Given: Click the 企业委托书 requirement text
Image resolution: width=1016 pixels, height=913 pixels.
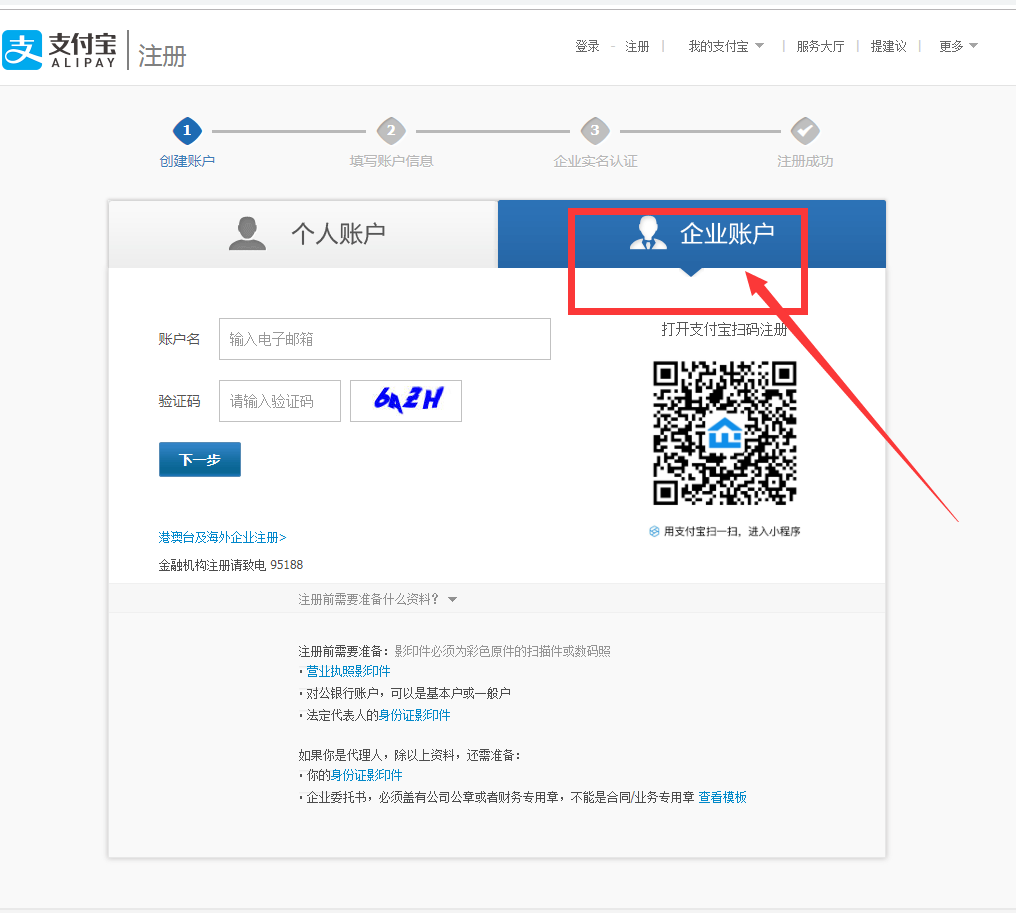Looking at the screenshot, I should pyautogui.click(x=500, y=797).
